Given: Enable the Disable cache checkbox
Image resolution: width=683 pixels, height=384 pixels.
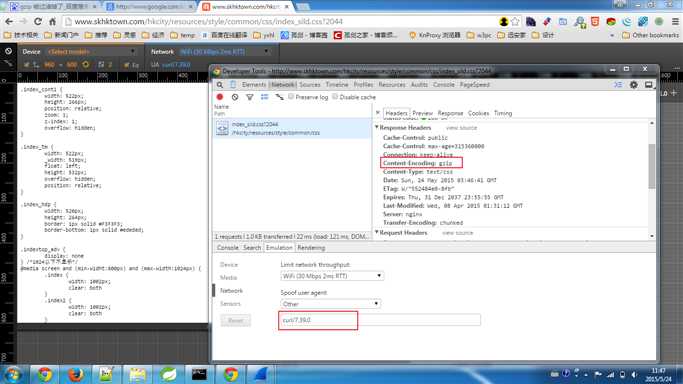Looking at the screenshot, I should pyautogui.click(x=335, y=97).
